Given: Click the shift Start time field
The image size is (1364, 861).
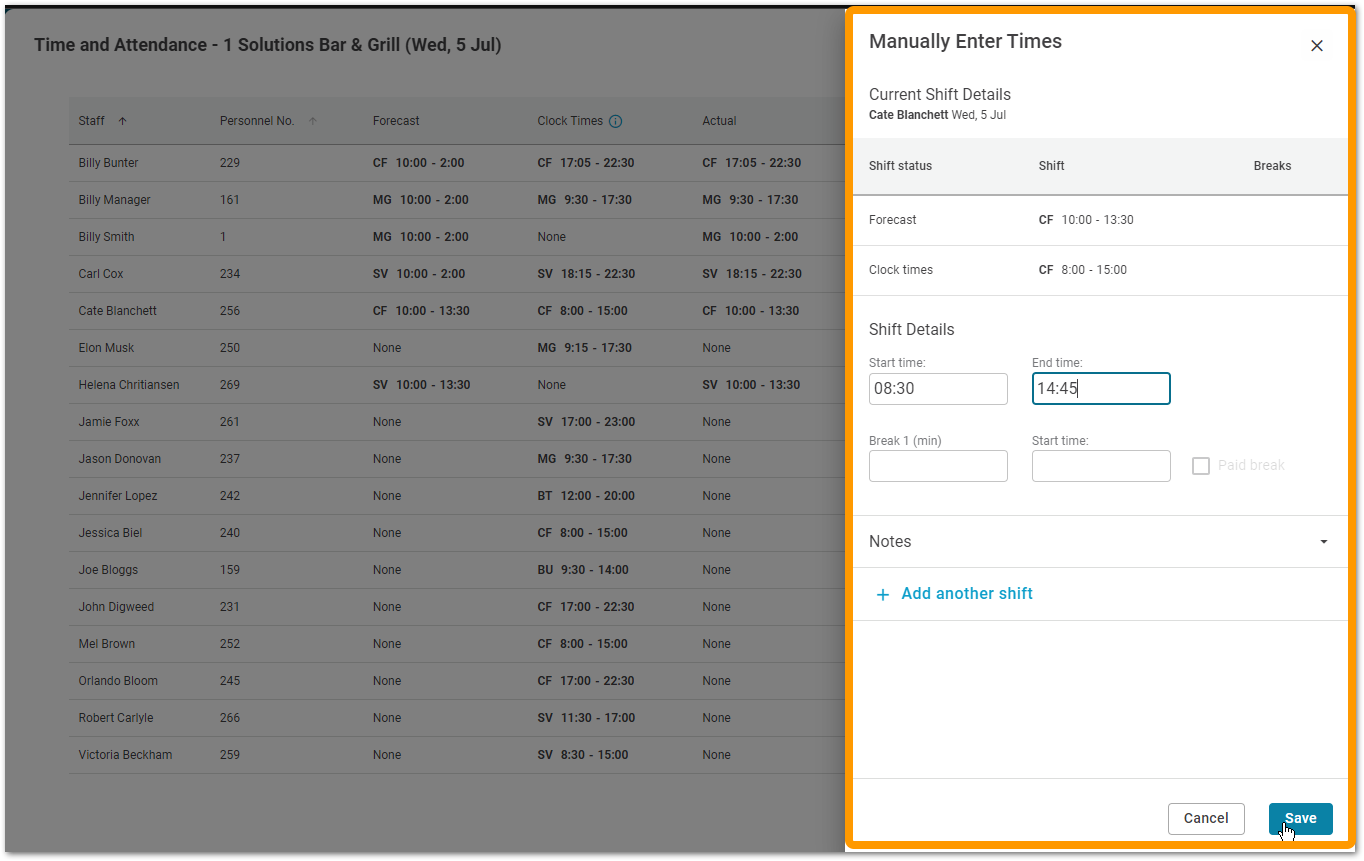Looking at the screenshot, I should click(x=938, y=389).
